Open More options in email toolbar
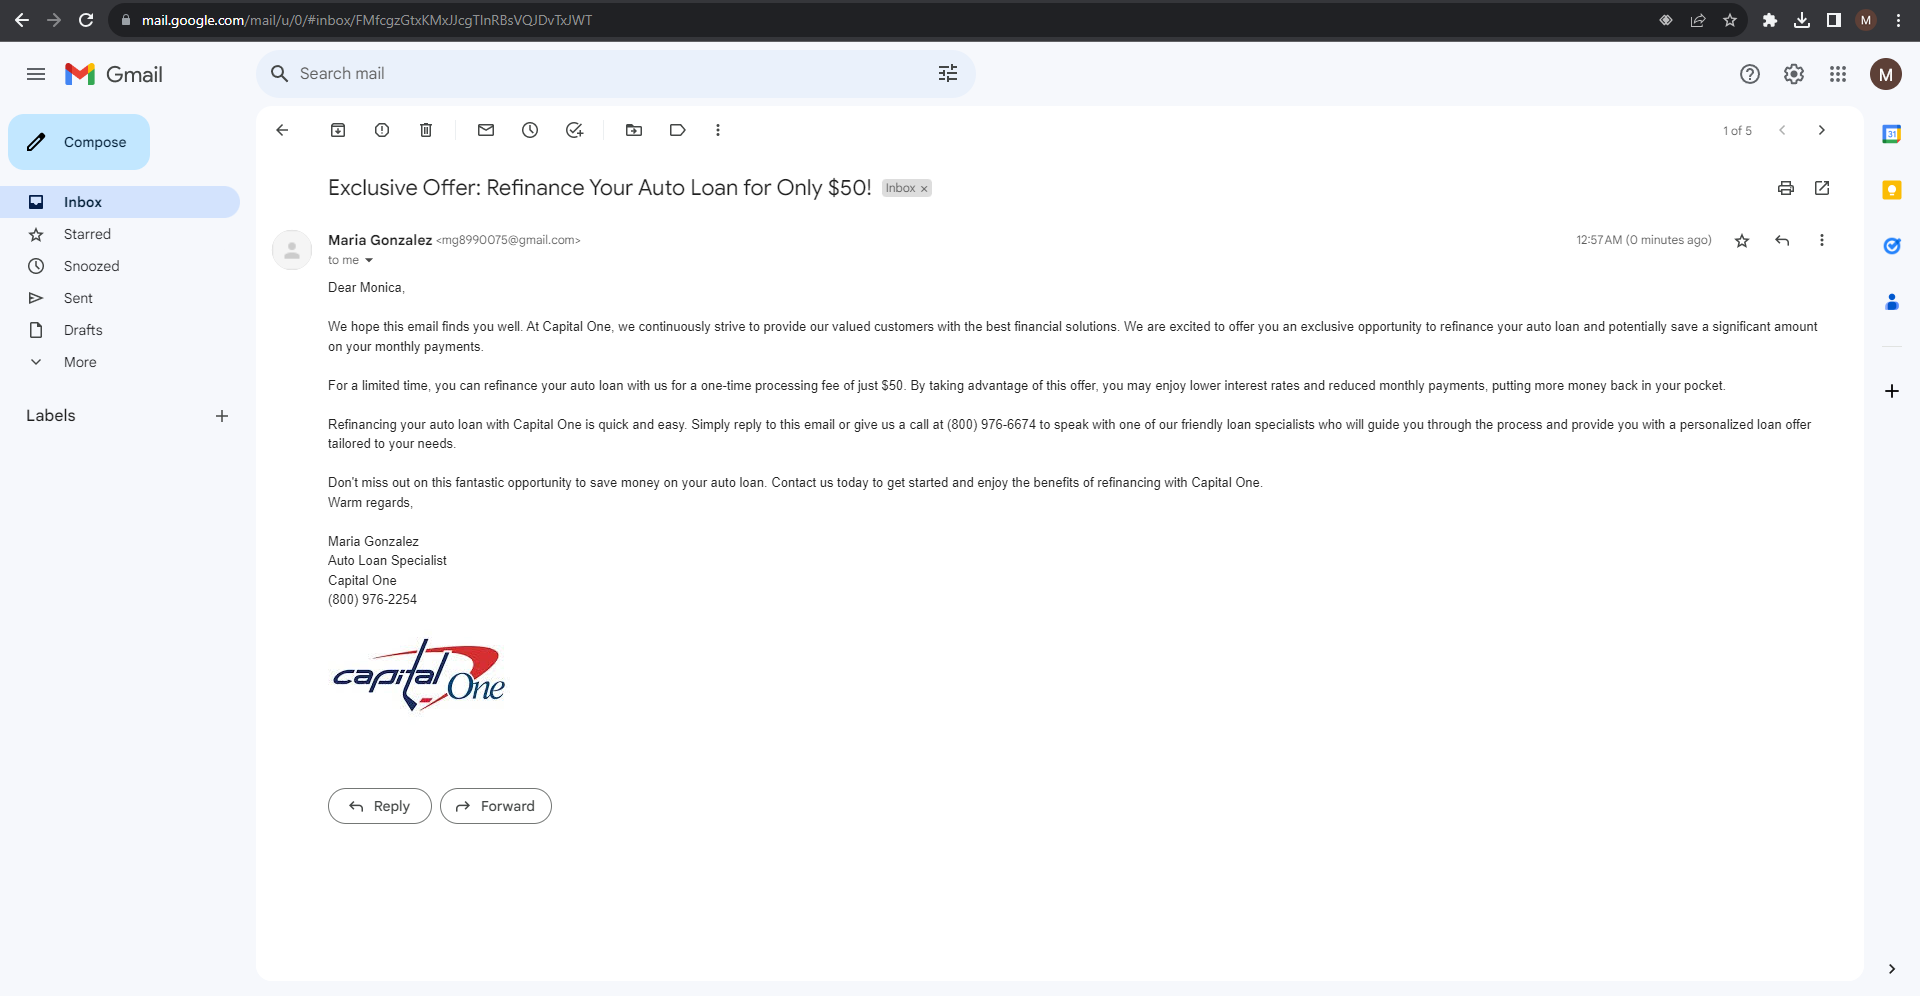 click(718, 130)
